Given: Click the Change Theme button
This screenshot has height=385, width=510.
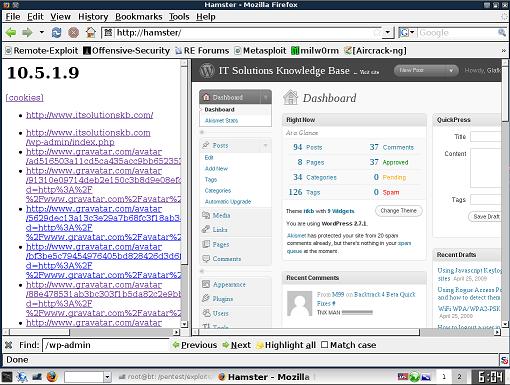Looking at the screenshot, I should tap(399, 211).
